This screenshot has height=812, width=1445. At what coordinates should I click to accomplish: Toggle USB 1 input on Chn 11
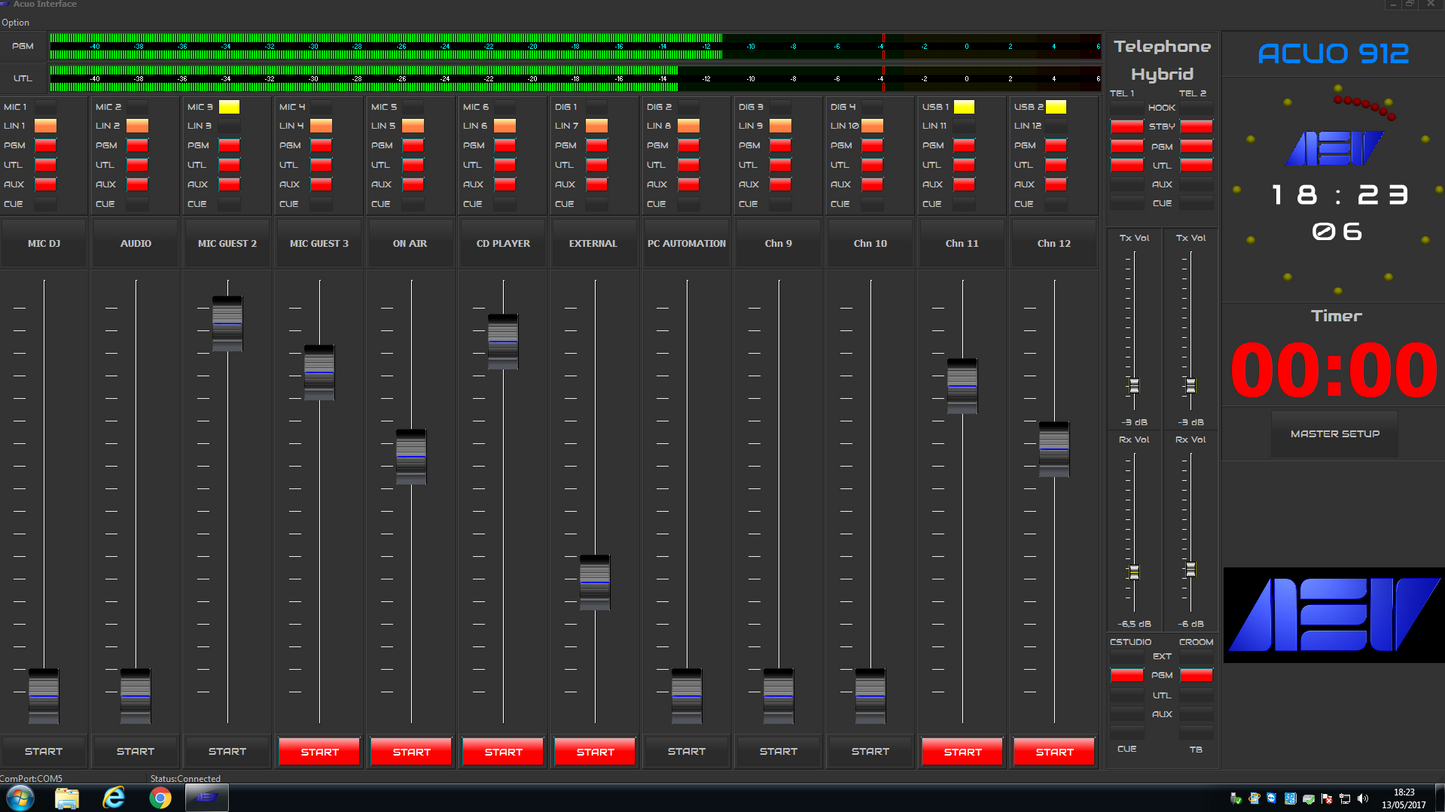tap(964, 107)
